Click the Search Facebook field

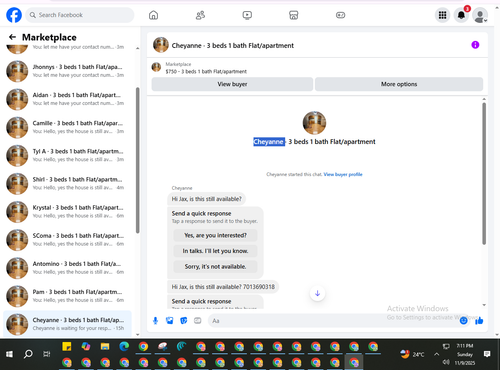80,15
